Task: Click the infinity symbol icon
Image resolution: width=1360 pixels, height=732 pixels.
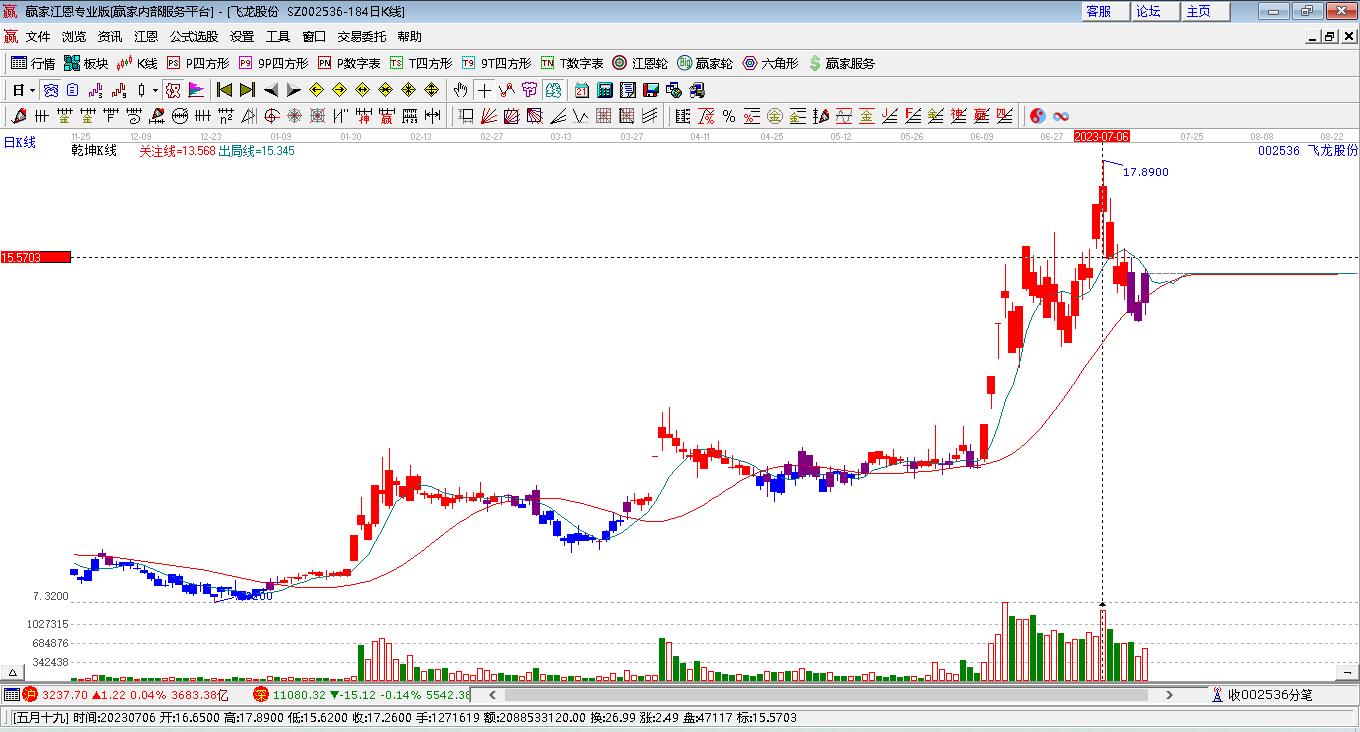Action: (x=1061, y=116)
